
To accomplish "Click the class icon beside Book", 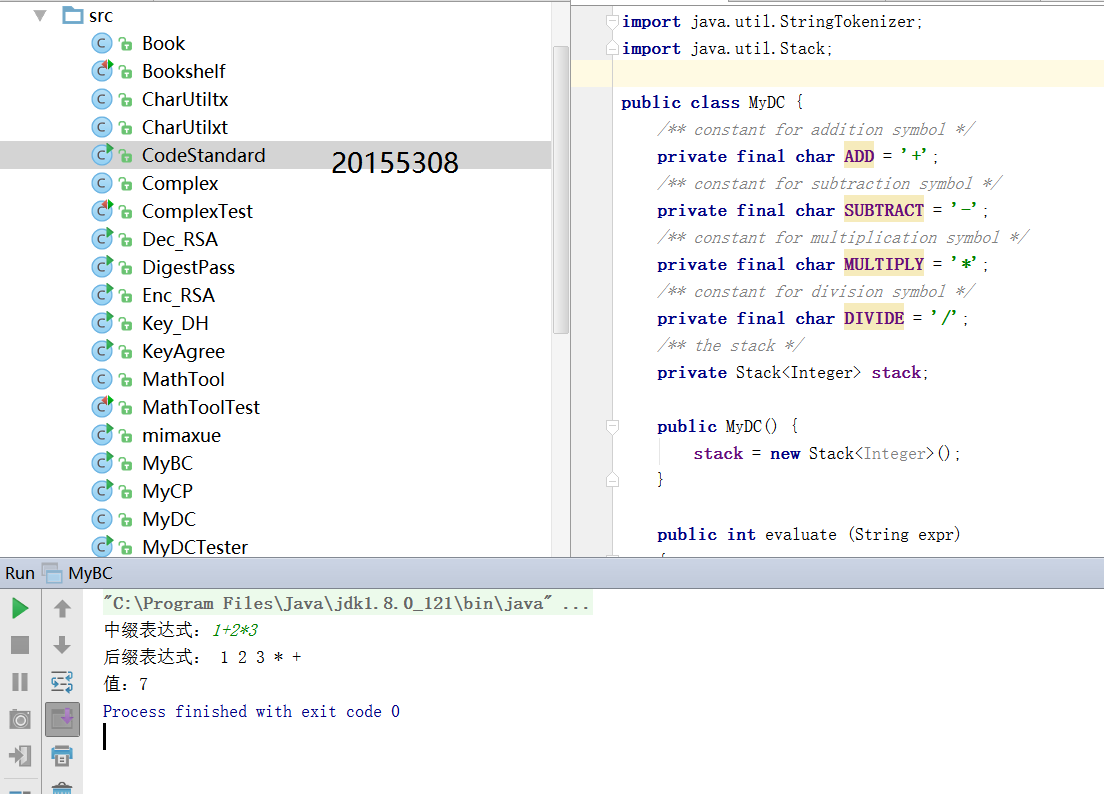I will click(101, 44).
